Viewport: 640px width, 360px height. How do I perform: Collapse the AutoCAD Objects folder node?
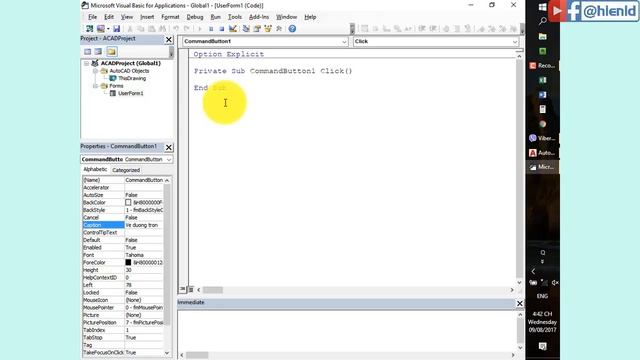coord(95,71)
